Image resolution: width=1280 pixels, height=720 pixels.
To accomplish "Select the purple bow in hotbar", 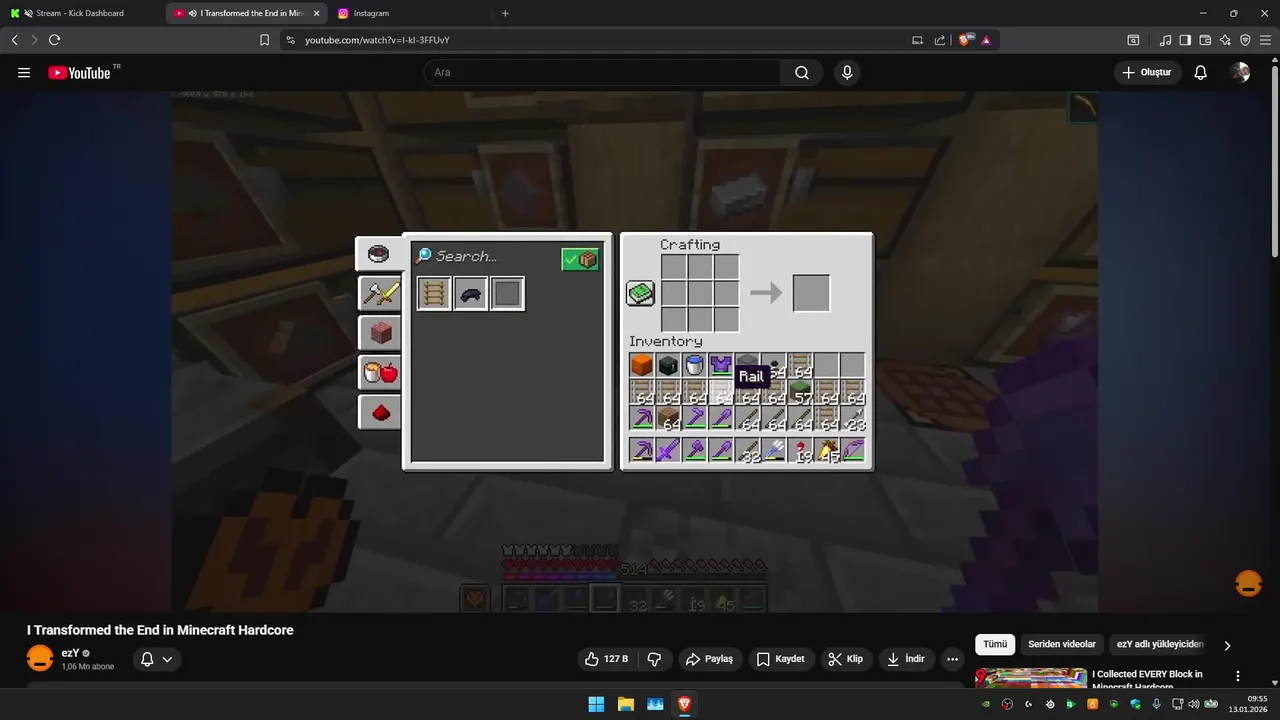I will point(853,450).
